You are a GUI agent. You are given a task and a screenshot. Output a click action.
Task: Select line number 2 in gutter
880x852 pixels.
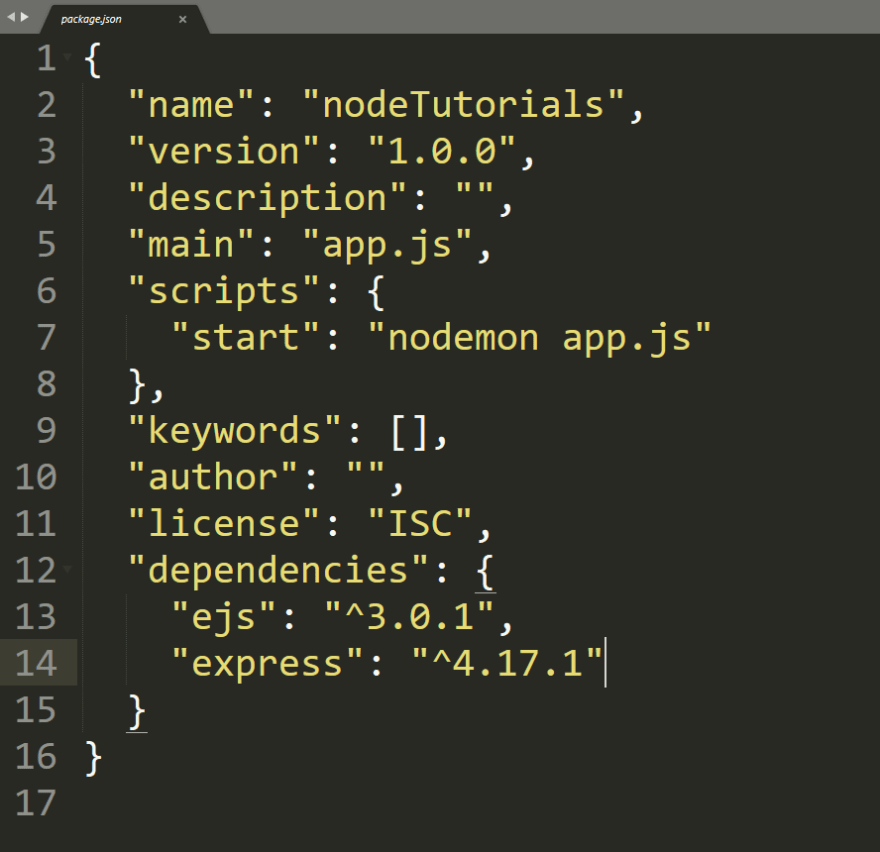tap(47, 105)
